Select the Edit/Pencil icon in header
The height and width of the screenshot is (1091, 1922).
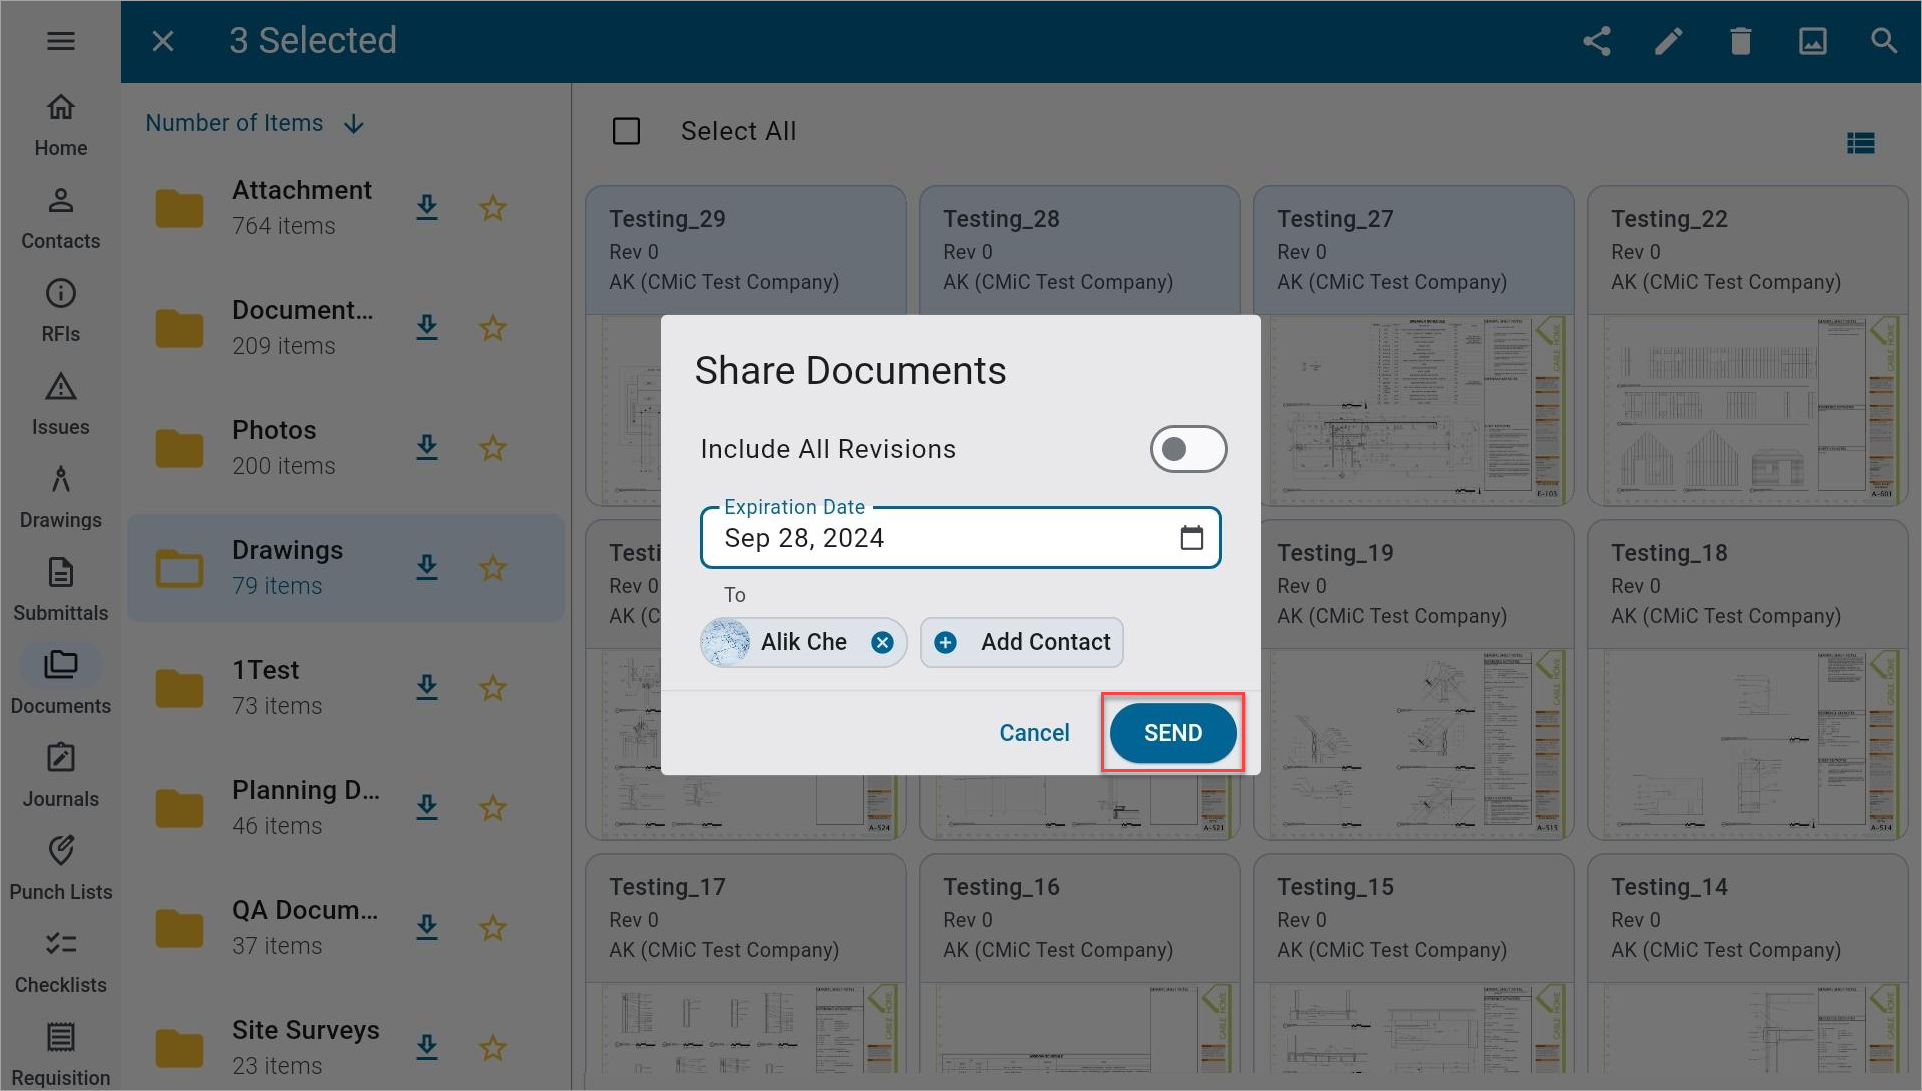[1669, 41]
